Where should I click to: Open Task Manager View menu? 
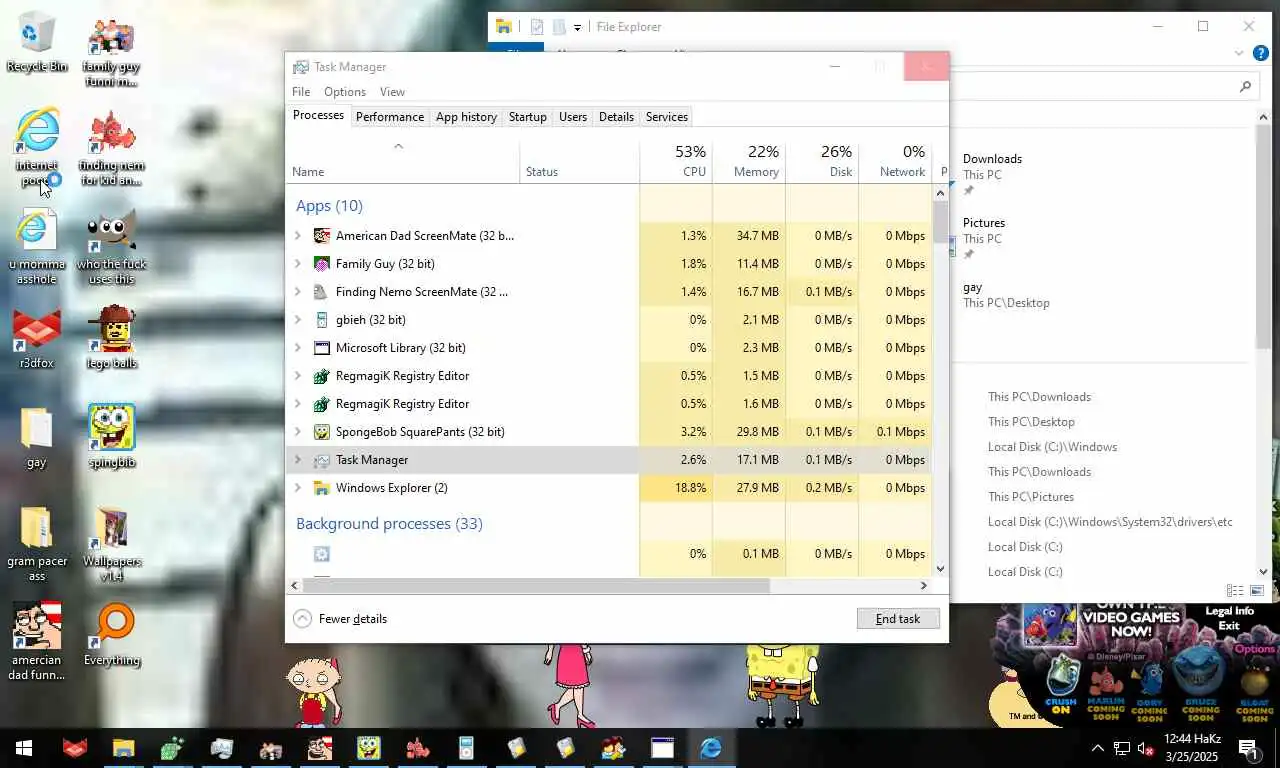coord(392,92)
